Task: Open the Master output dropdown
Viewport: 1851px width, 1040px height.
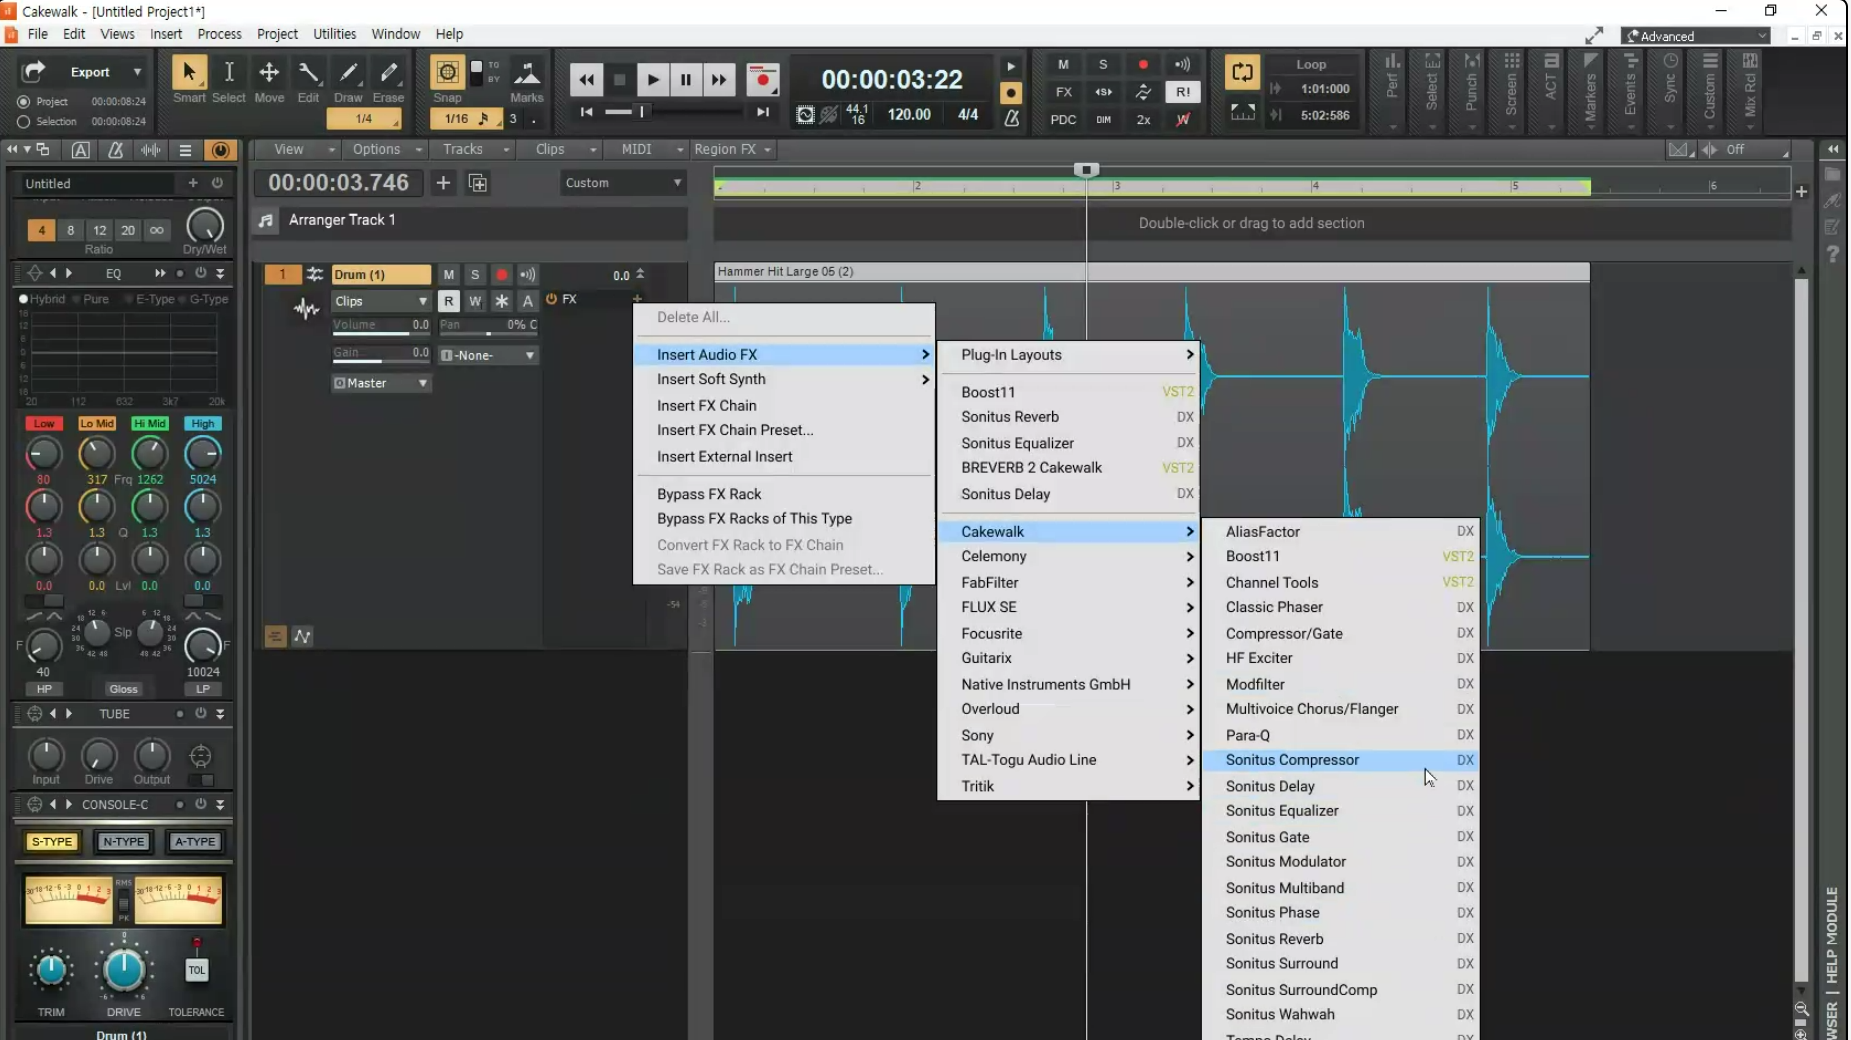Action: coord(381,383)
